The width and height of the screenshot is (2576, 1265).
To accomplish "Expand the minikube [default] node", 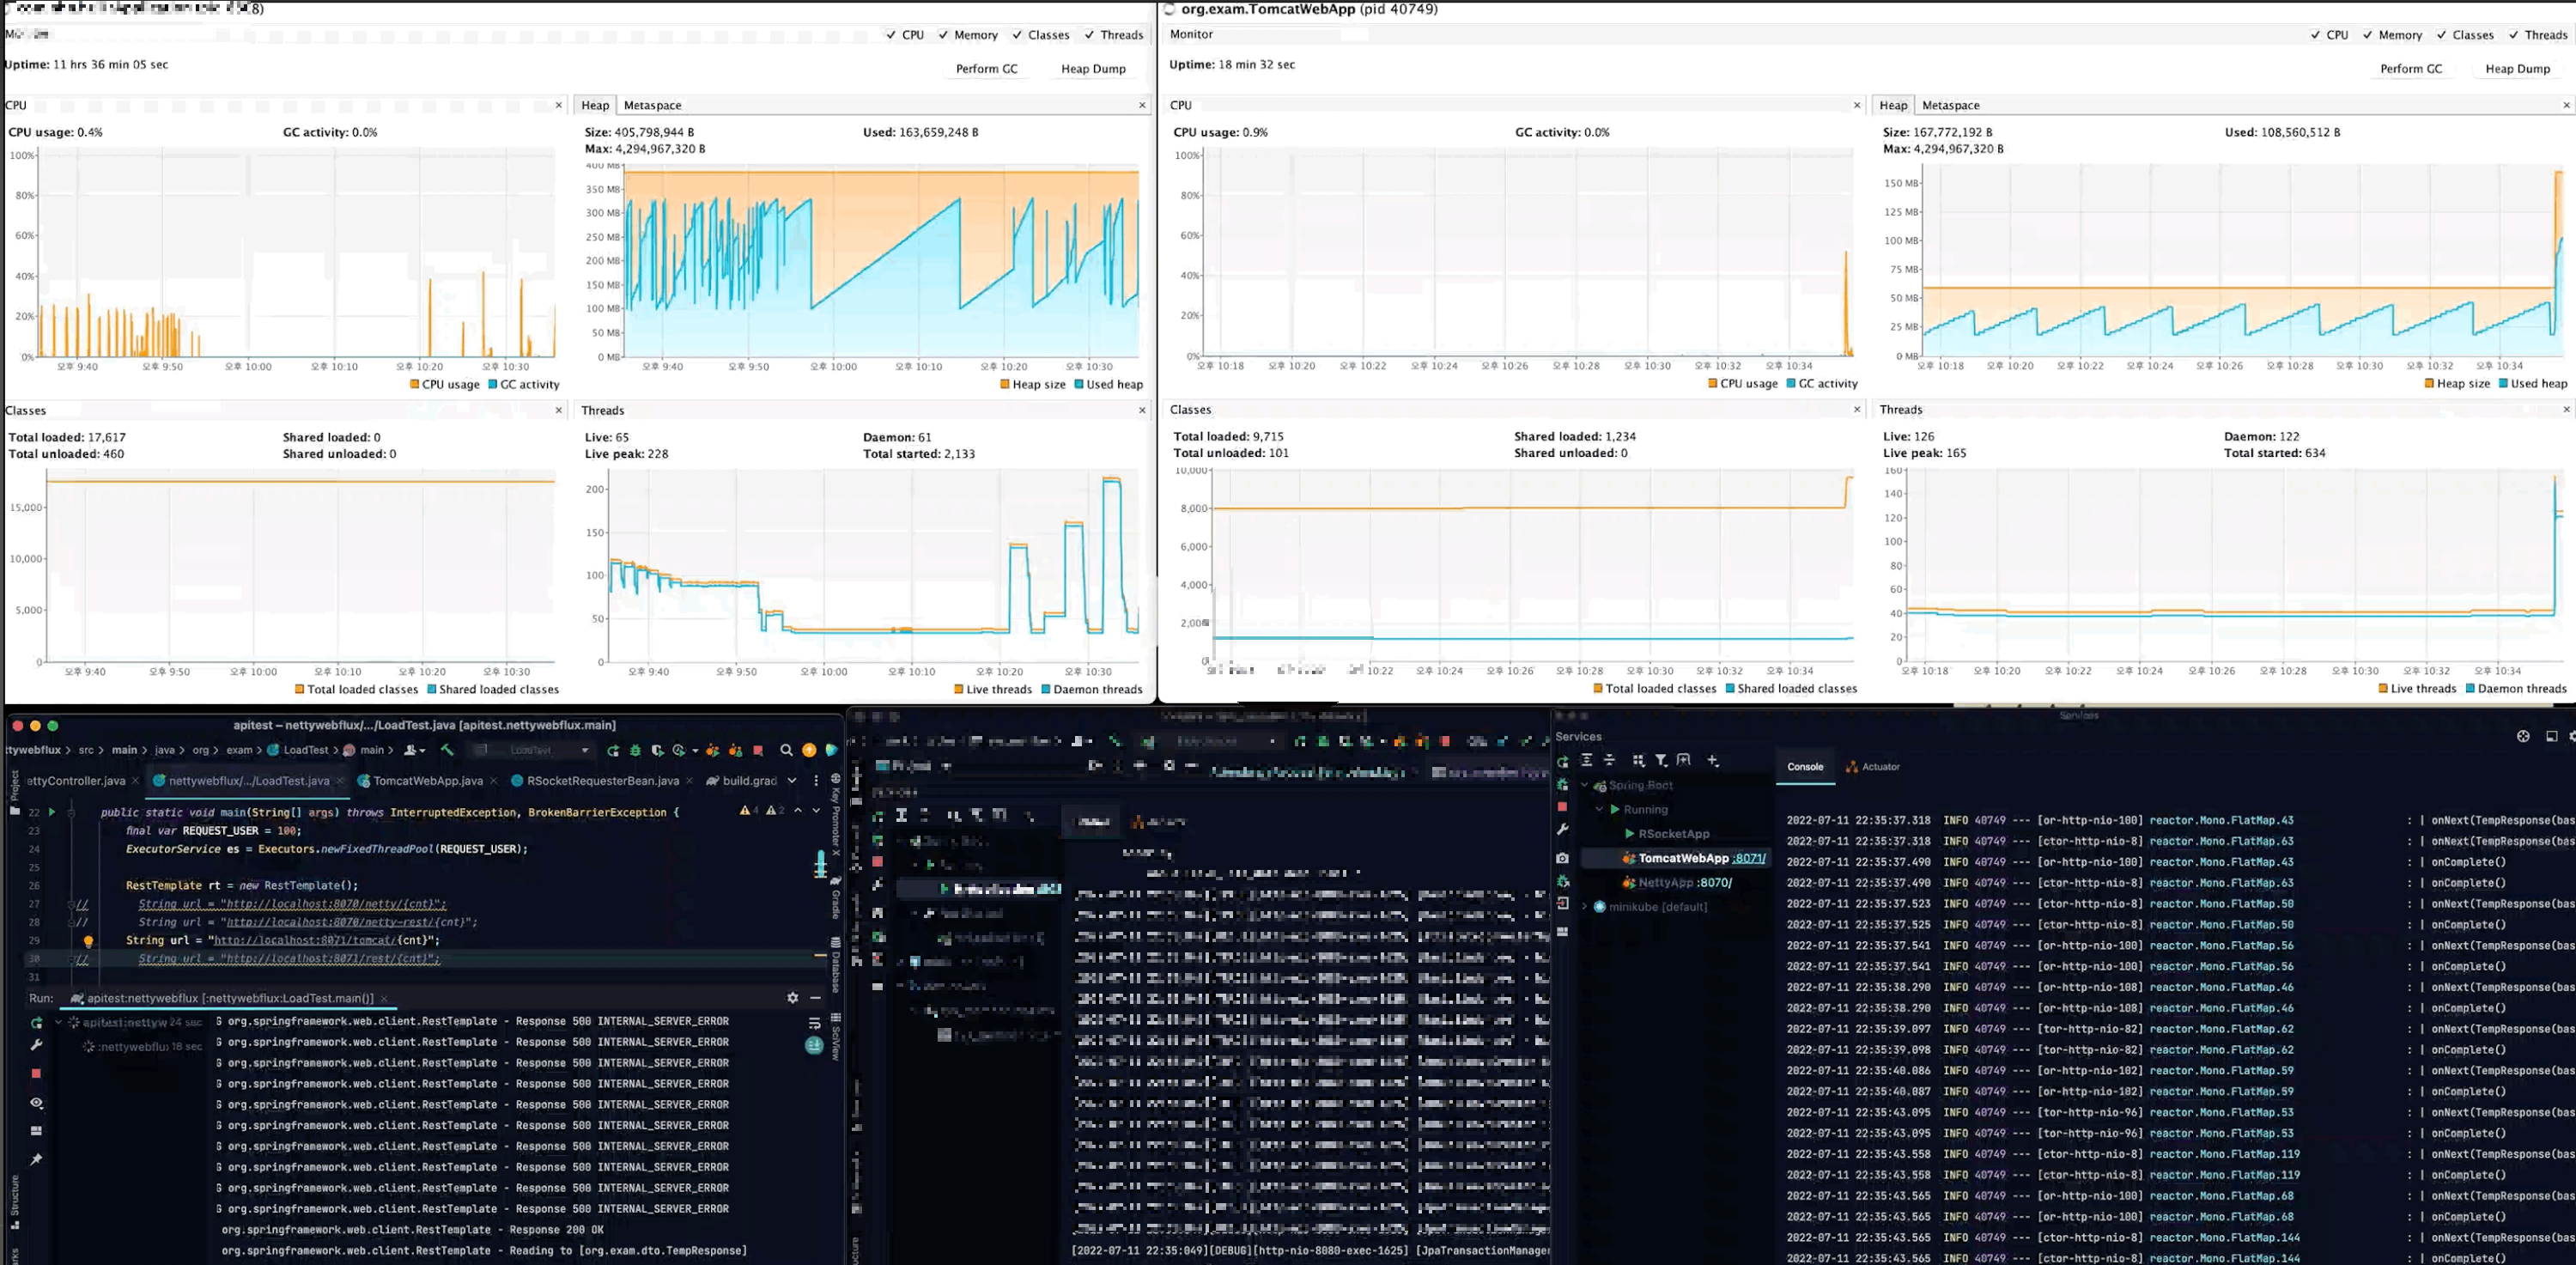I will [x=1585, y=907].
